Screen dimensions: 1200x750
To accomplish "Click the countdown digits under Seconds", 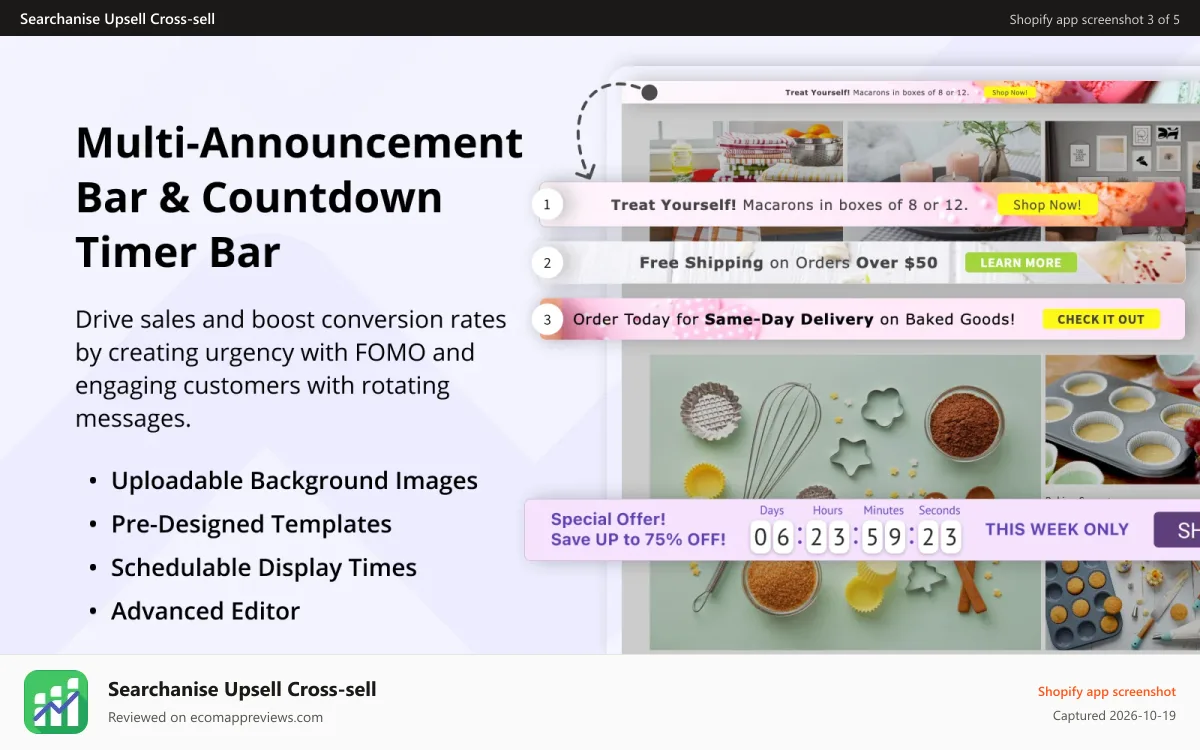I will tap(940, 538).
